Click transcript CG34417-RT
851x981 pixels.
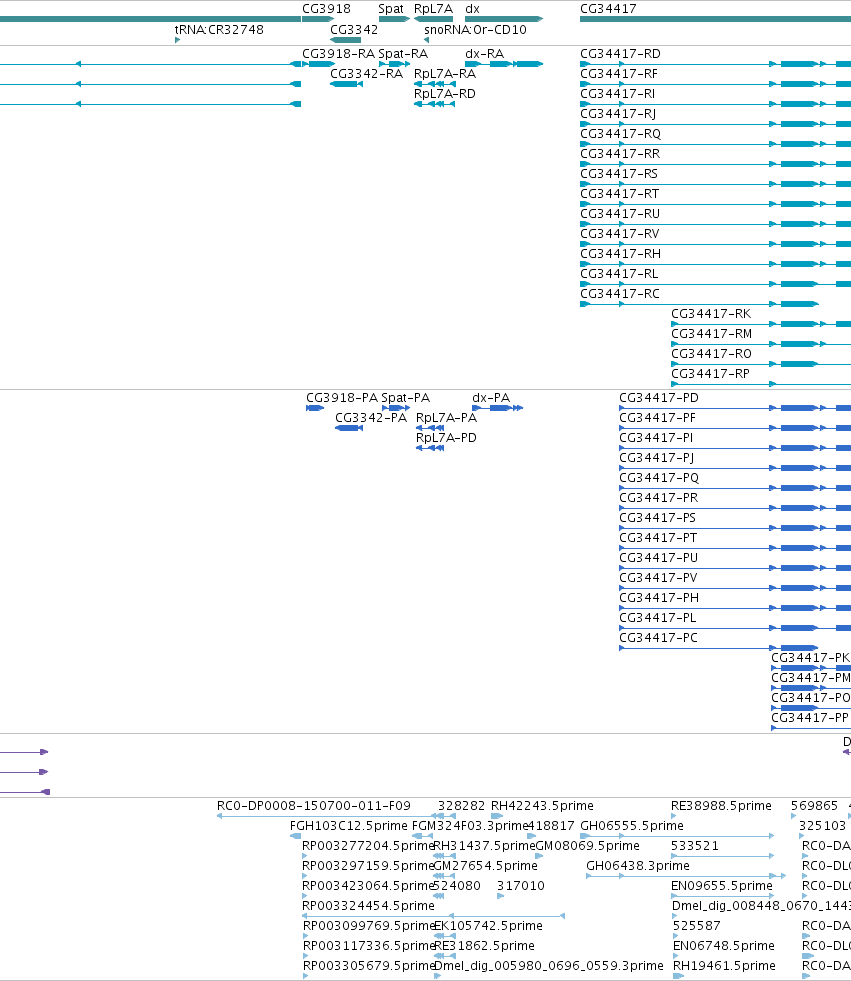coord(619,194)
